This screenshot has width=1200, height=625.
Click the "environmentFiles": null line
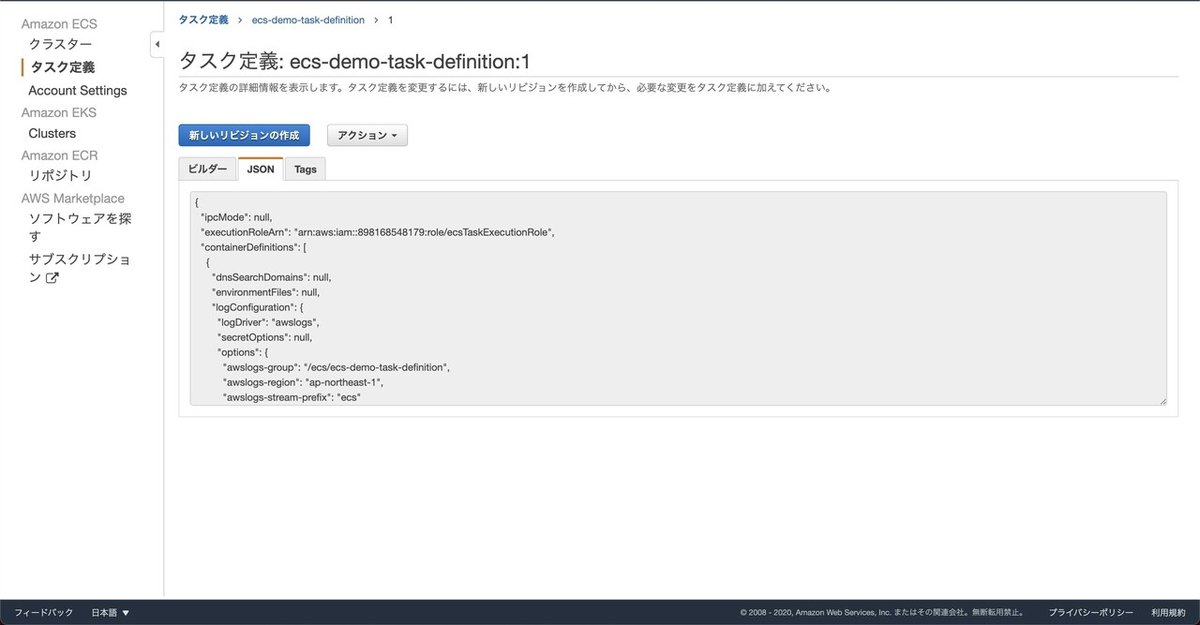click(x=266, y=292)
